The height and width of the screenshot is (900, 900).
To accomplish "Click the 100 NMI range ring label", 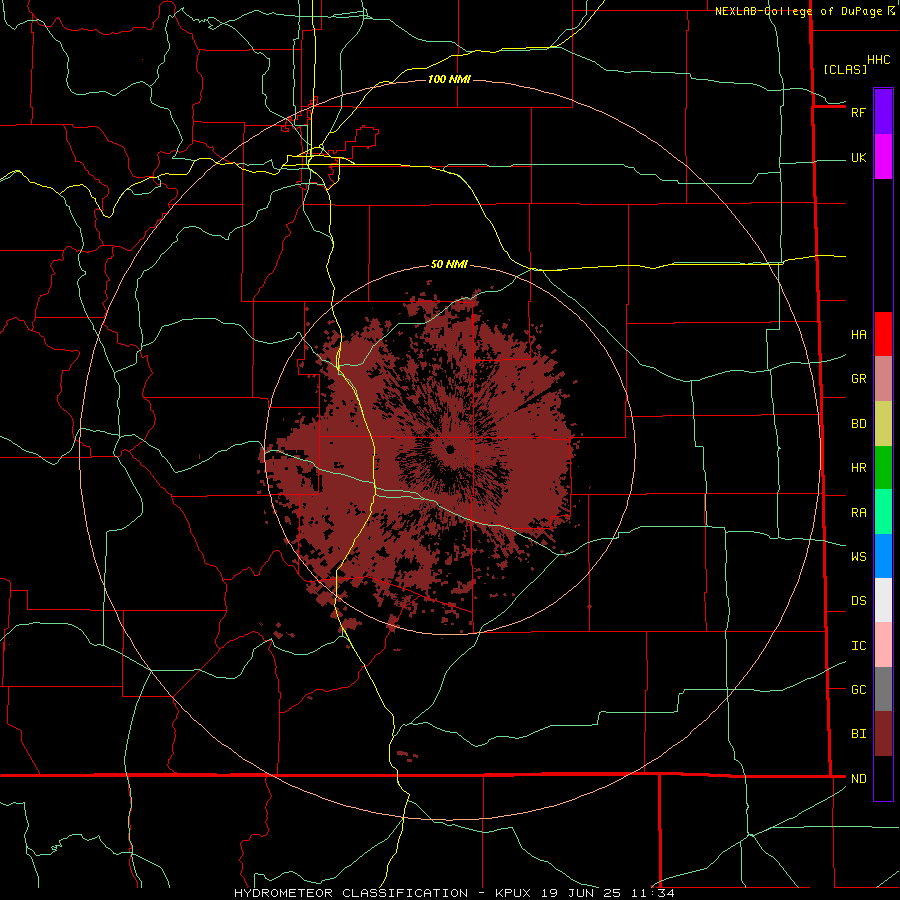I will pos(449,79).
